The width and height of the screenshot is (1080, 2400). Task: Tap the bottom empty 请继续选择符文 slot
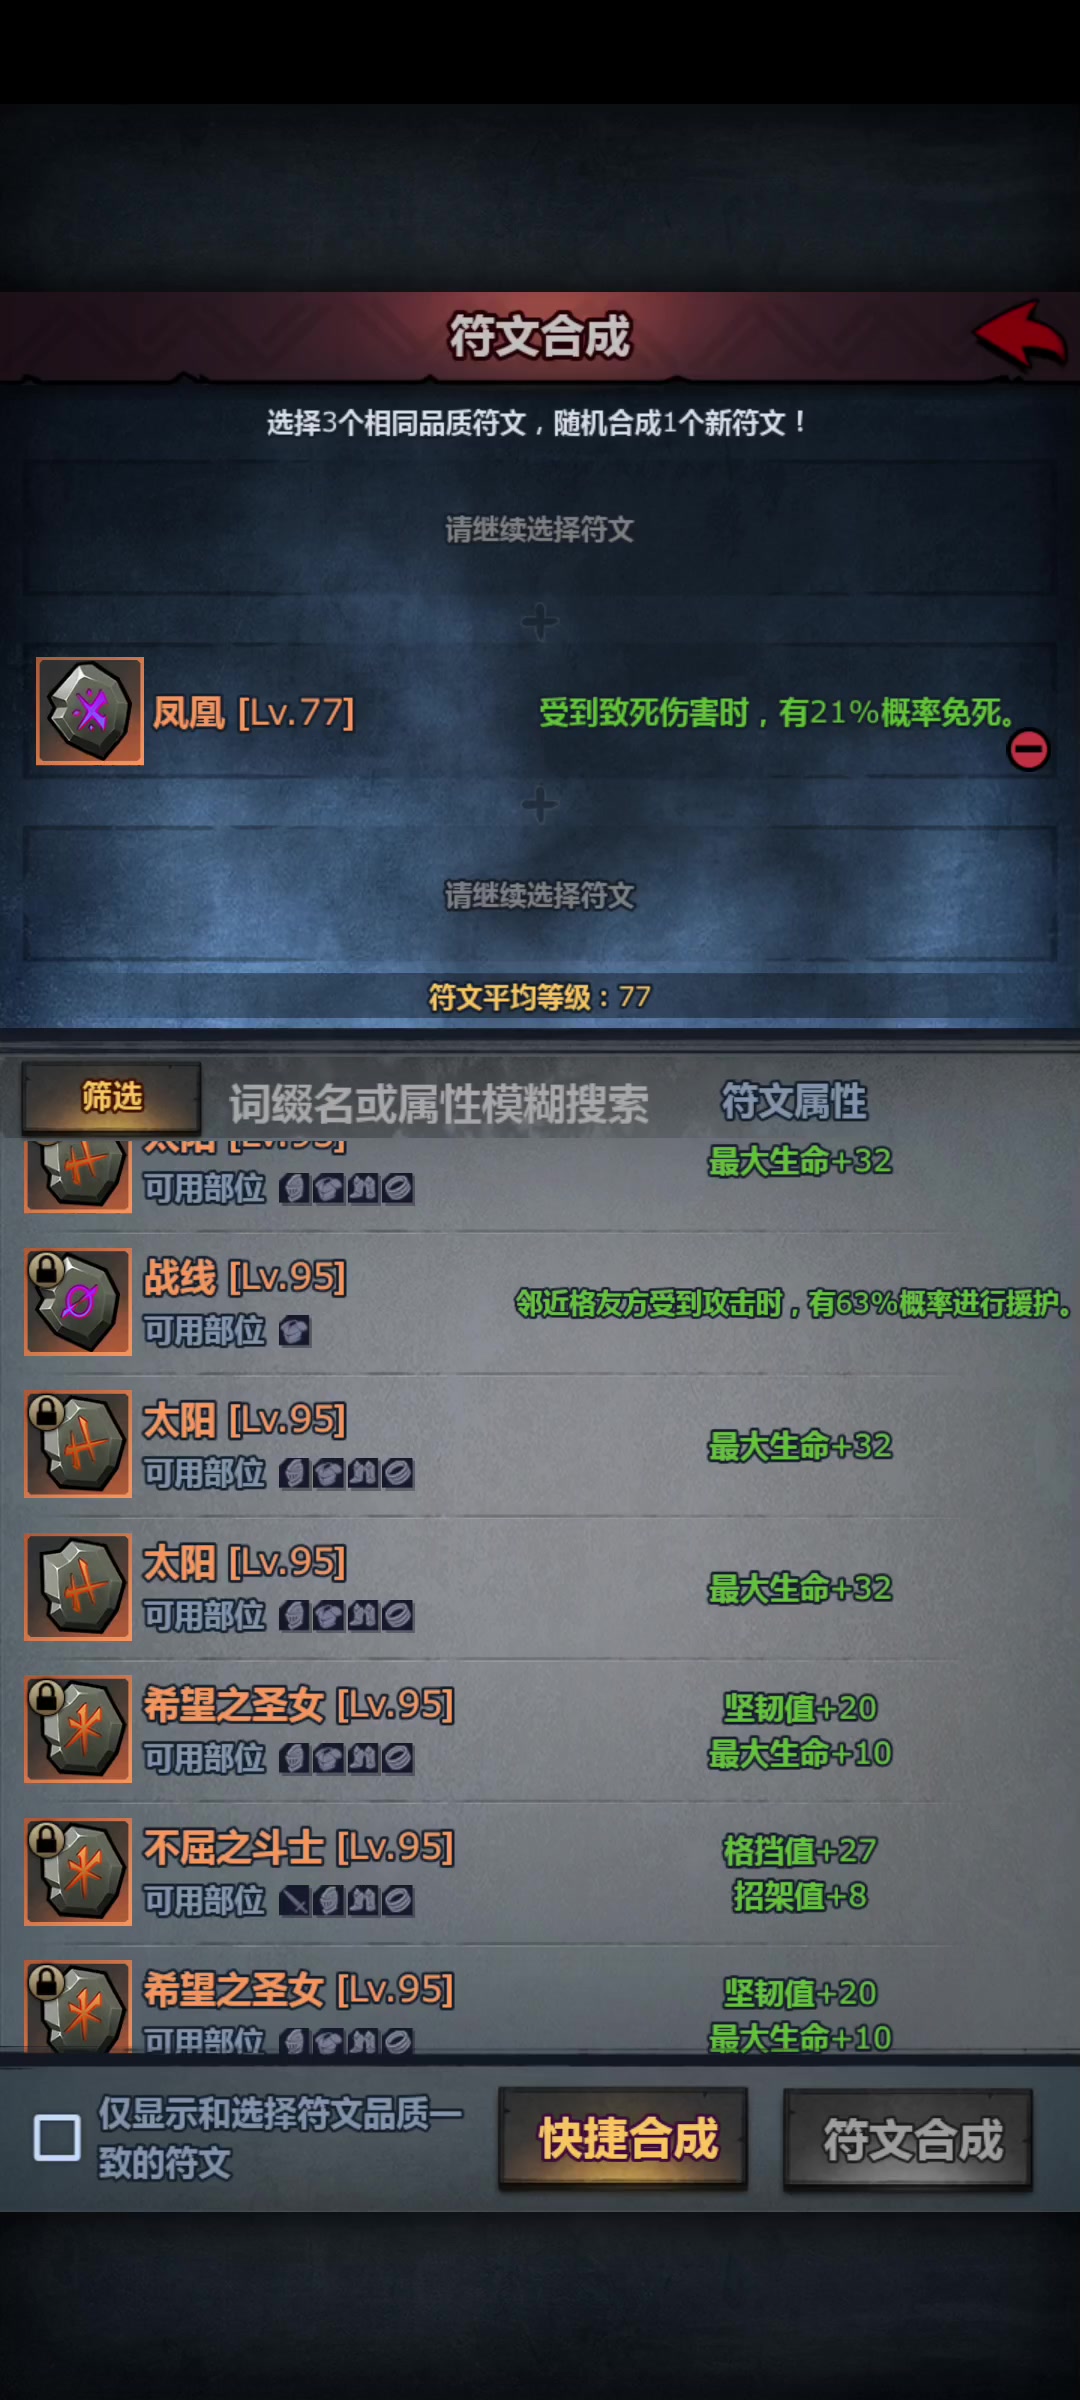tap(540, 894)
